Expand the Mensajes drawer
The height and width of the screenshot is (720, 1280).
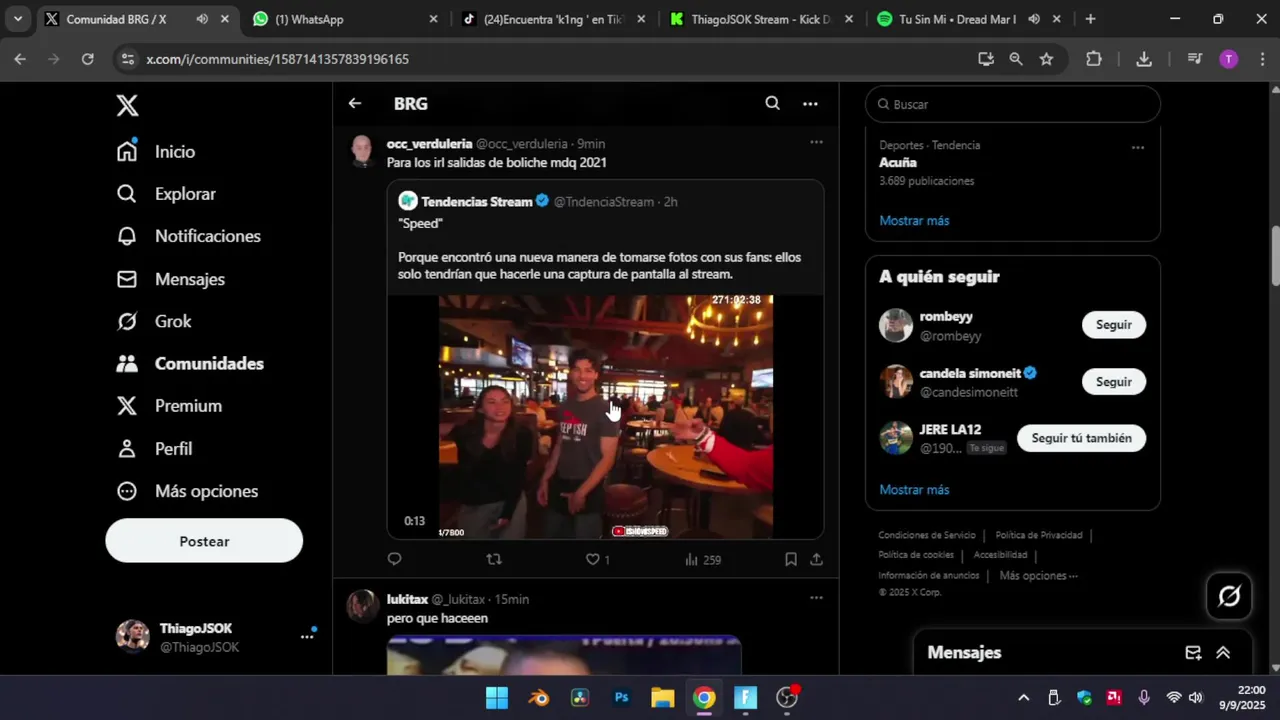click(x=1223, y=653)
